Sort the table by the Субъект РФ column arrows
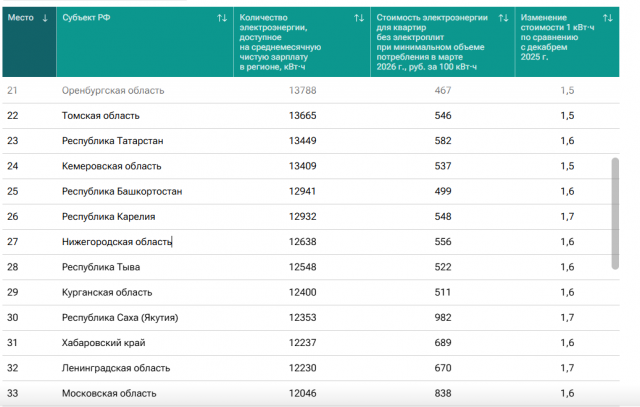Image resolution: width=640 pixels, height=407 pixels. coord(222,18)
